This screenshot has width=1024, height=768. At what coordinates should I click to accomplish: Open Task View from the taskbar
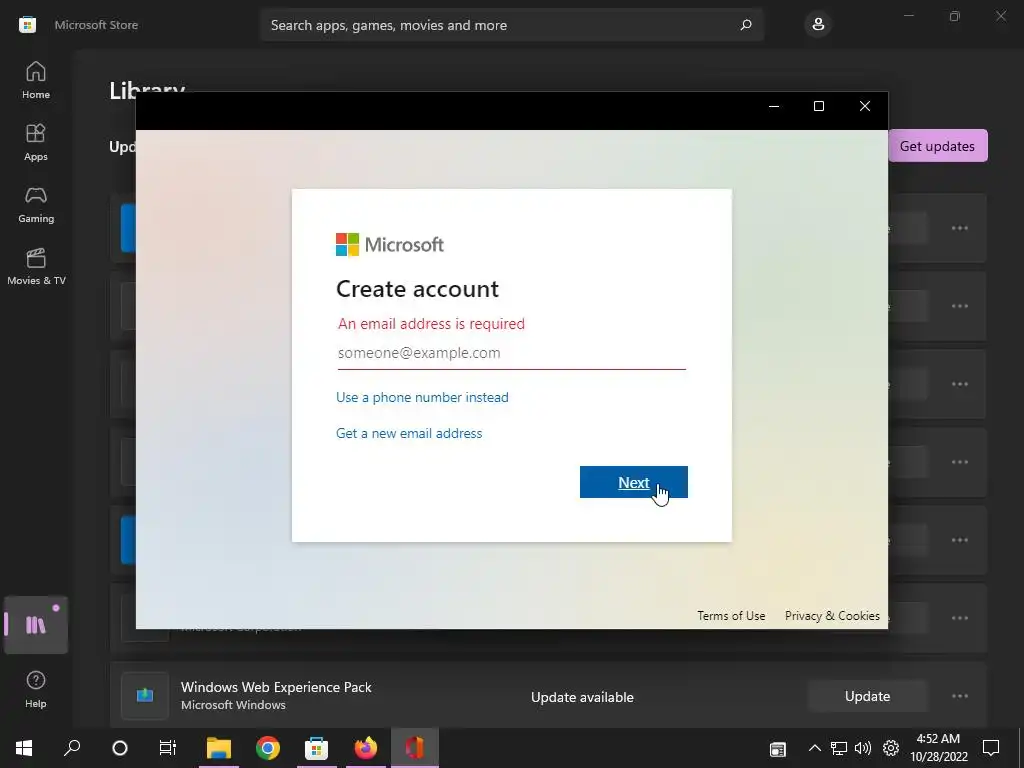pos(168,748)
